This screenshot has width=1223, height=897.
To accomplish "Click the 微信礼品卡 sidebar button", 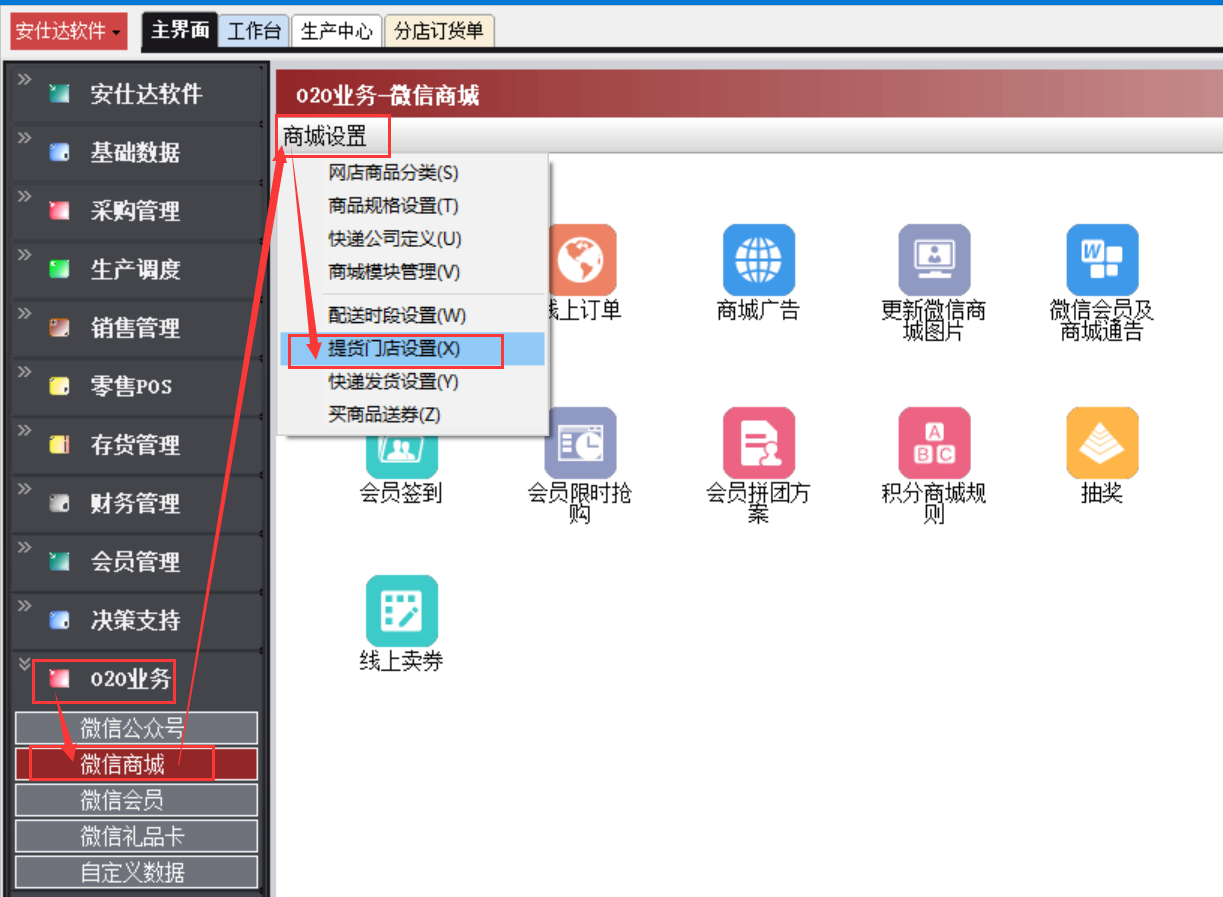I will [x=136, y=836].
